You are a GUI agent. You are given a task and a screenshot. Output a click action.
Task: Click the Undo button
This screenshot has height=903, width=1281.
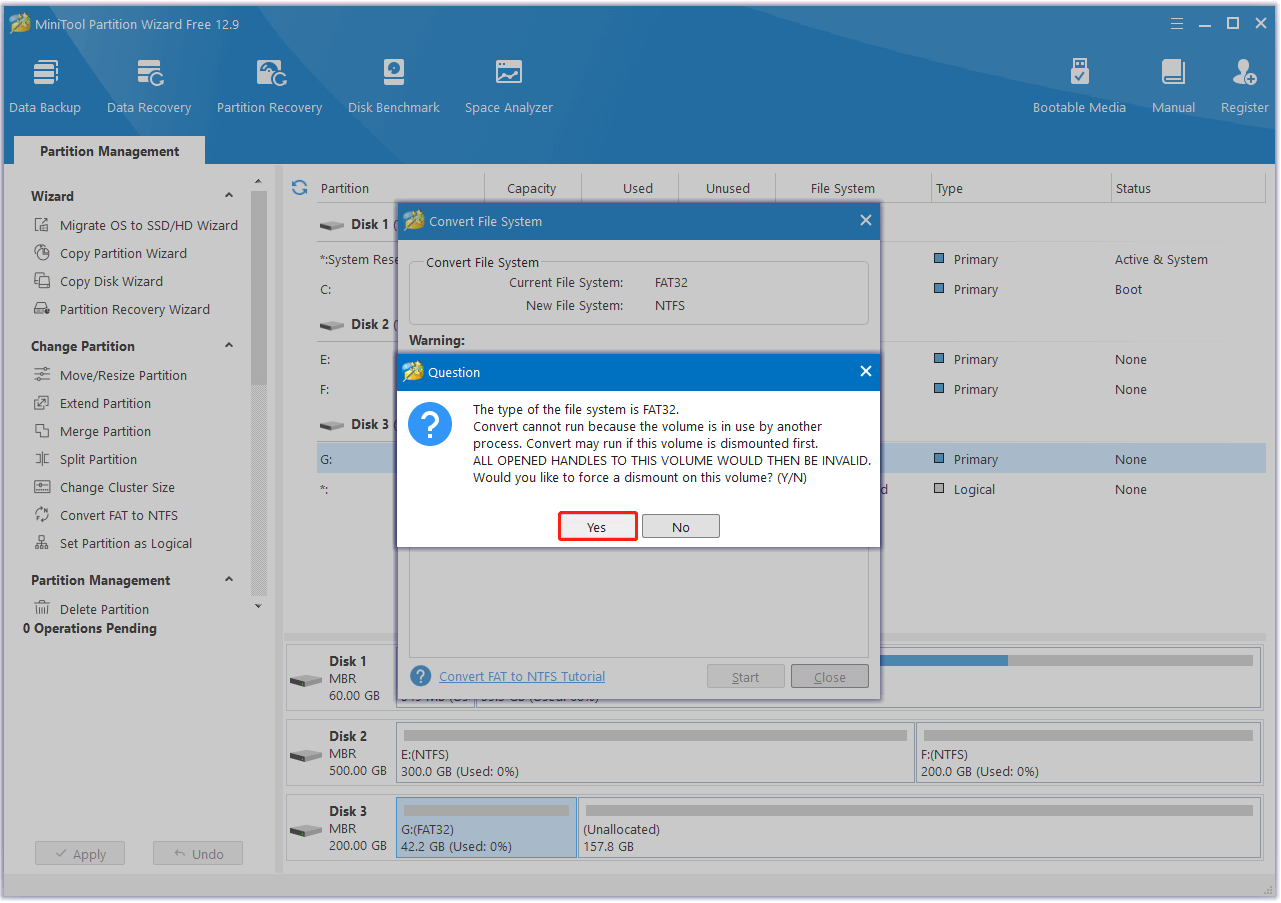point(198,854)
